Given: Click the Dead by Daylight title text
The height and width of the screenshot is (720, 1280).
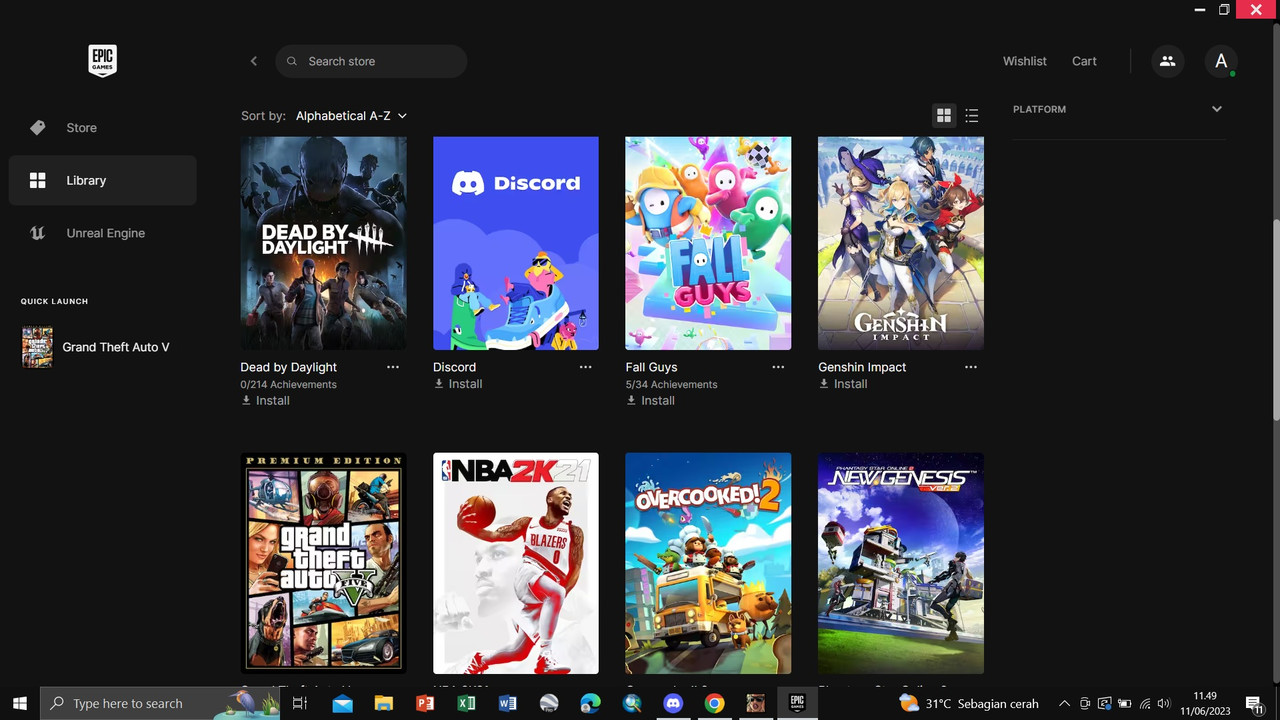Looking at the screenshot, I should [x=288, y=367].
